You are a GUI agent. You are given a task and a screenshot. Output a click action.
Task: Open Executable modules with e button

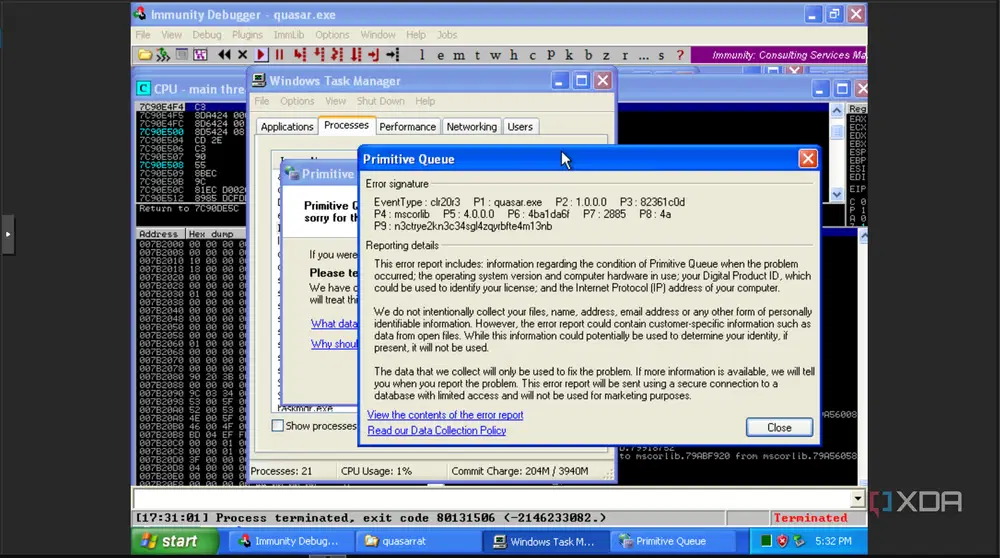click(440, 55)
